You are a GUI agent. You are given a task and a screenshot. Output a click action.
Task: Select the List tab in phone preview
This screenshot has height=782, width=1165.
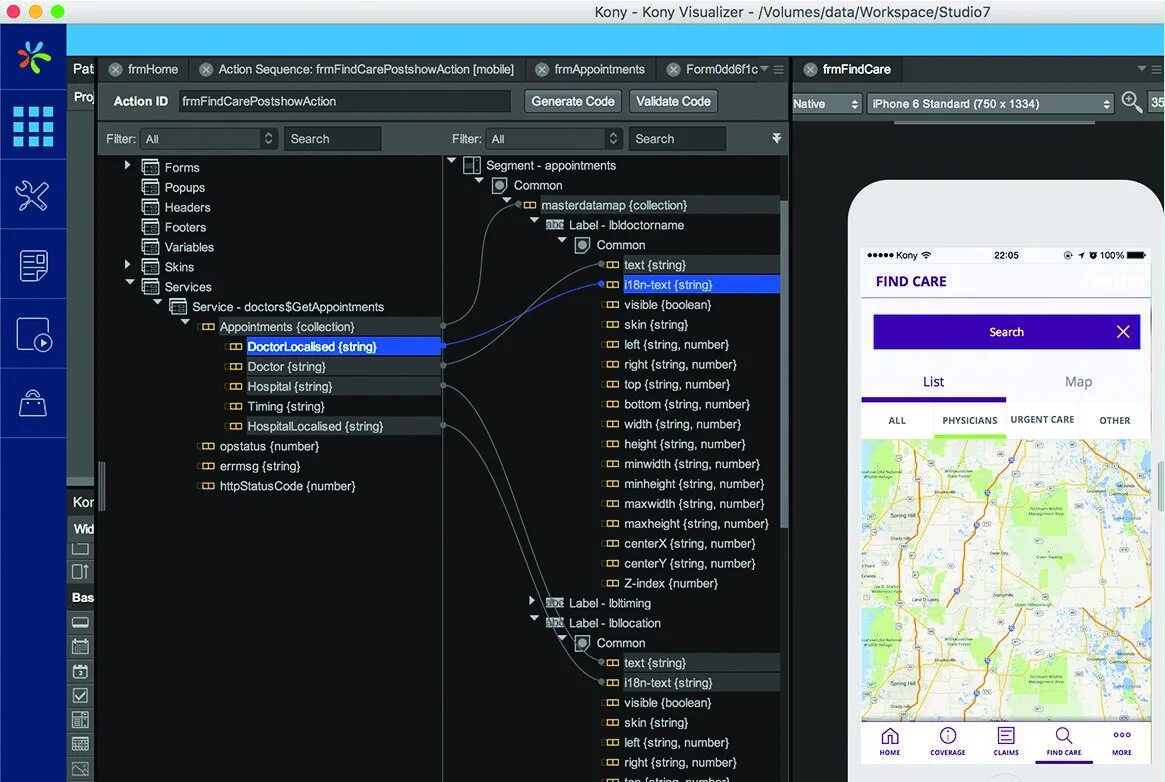tap(933, 382)
